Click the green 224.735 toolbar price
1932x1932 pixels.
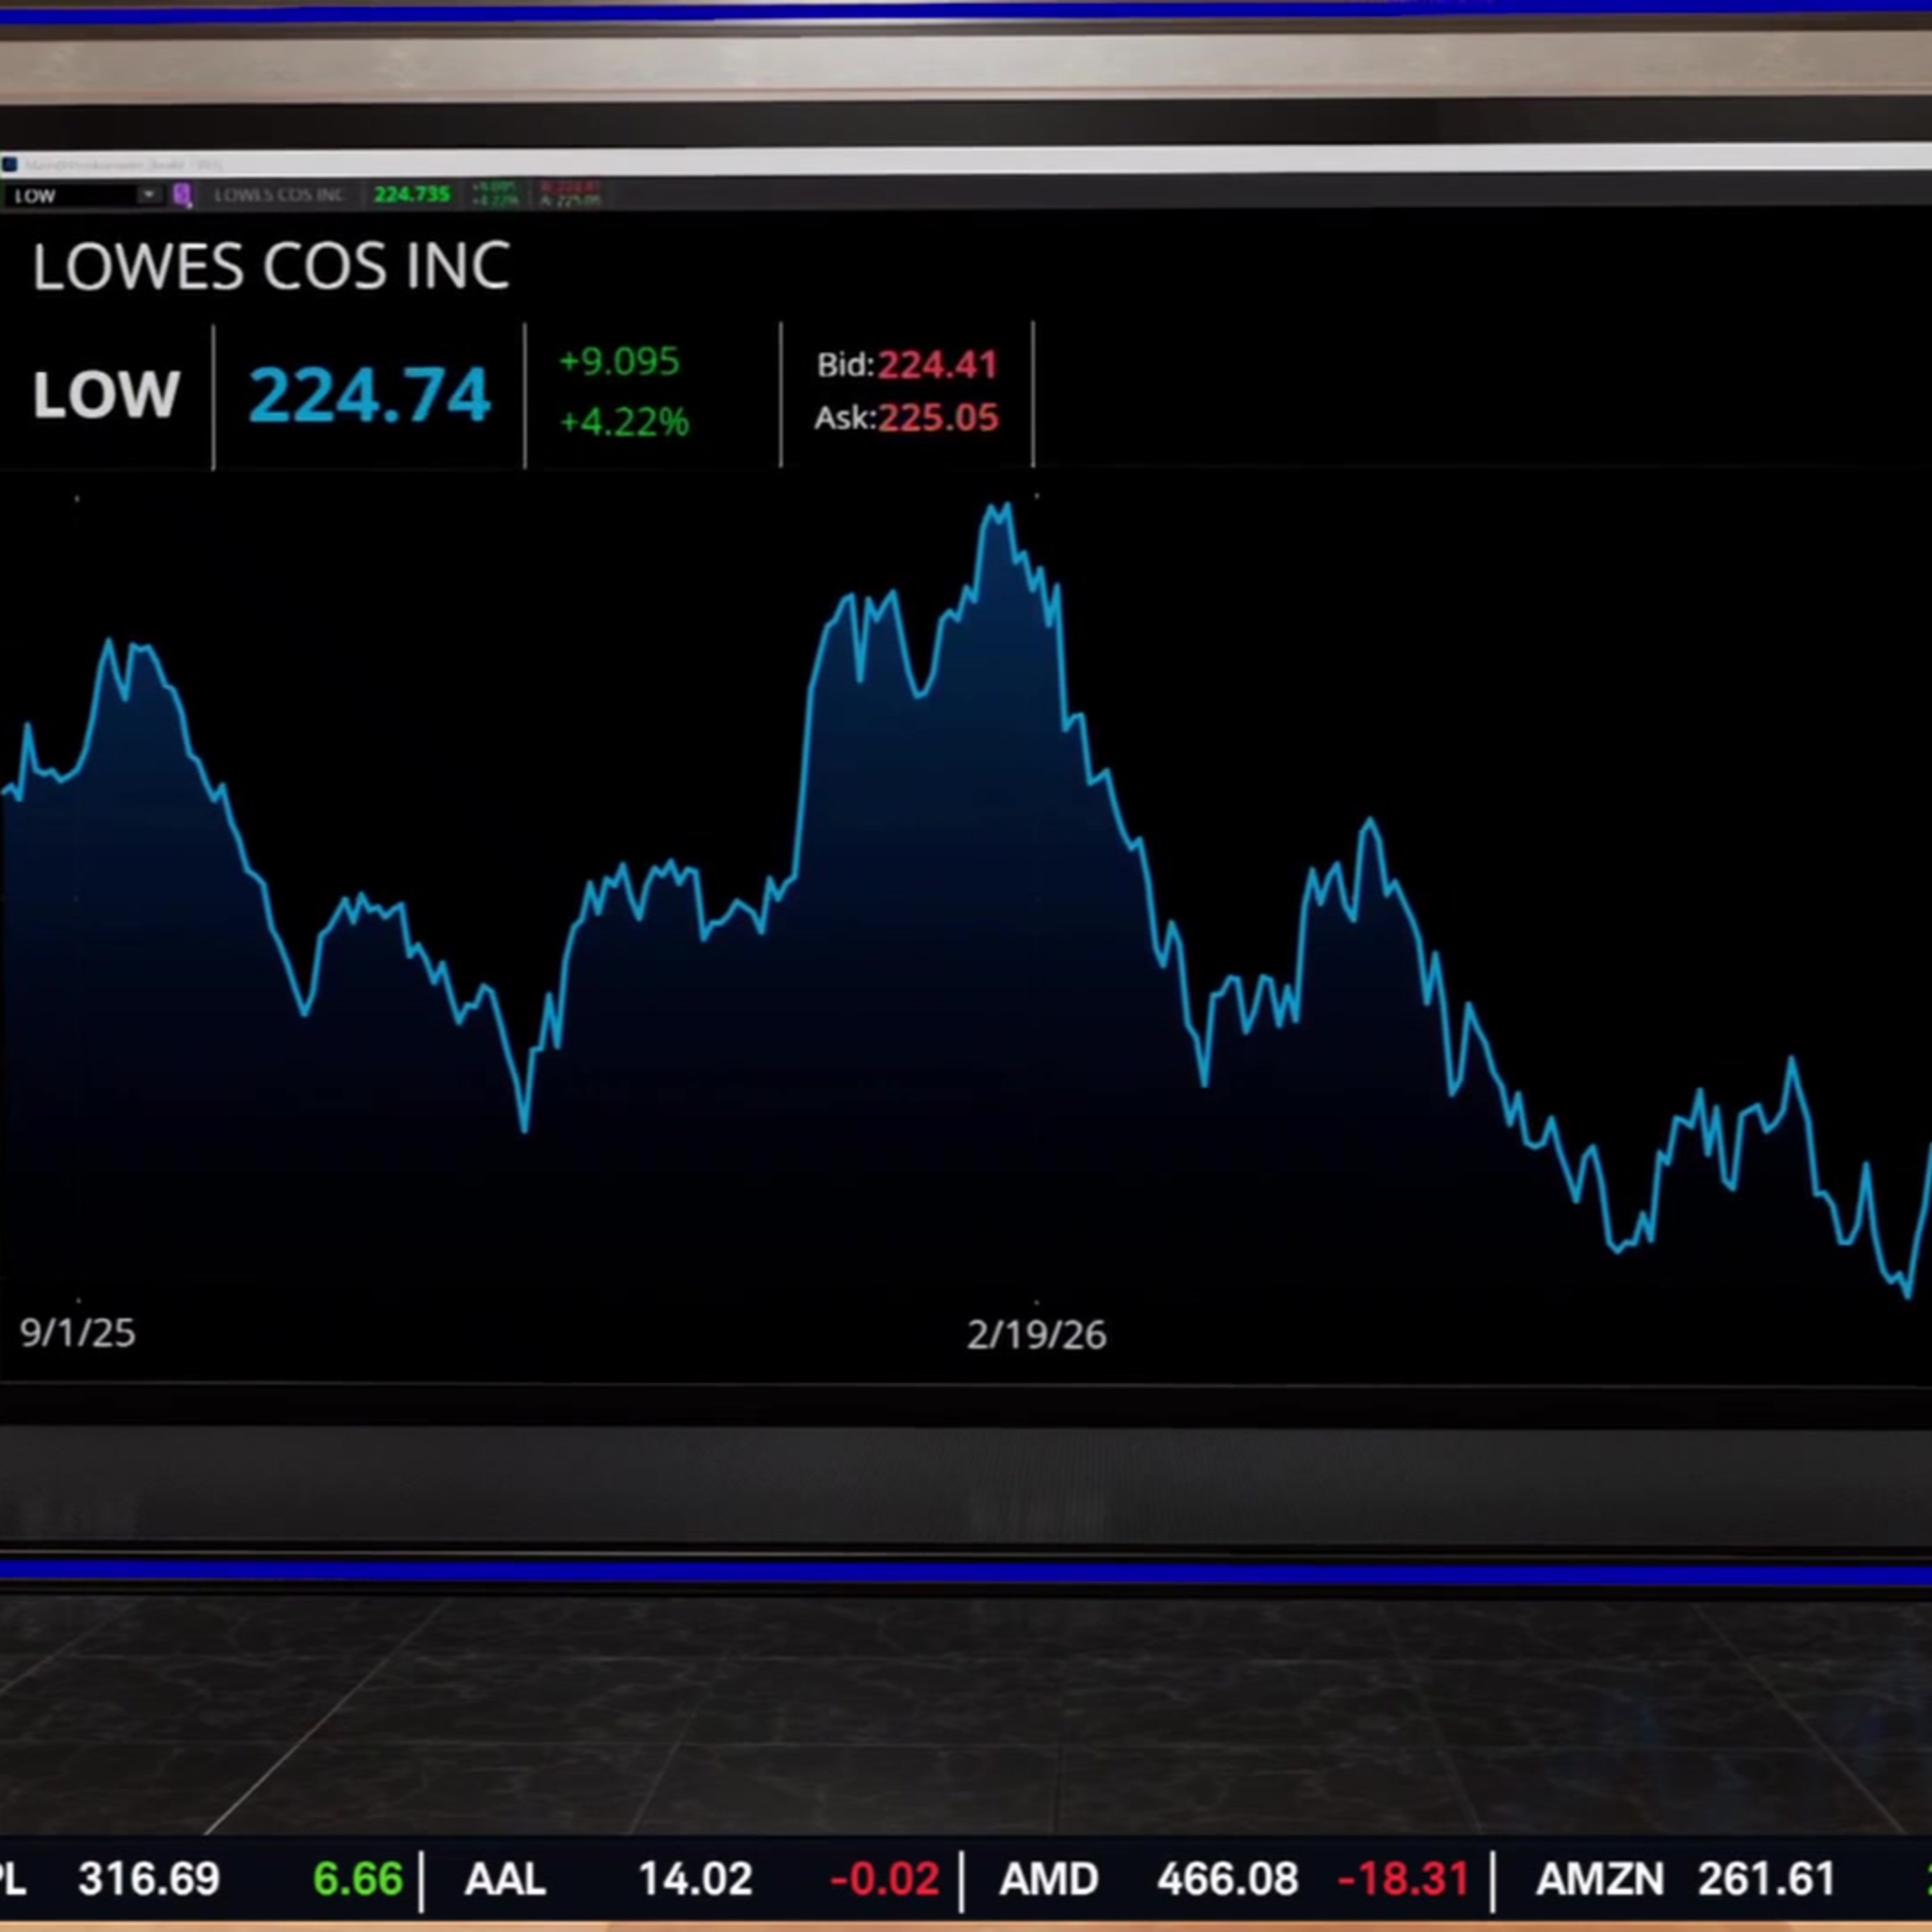(x=412, y=194)
